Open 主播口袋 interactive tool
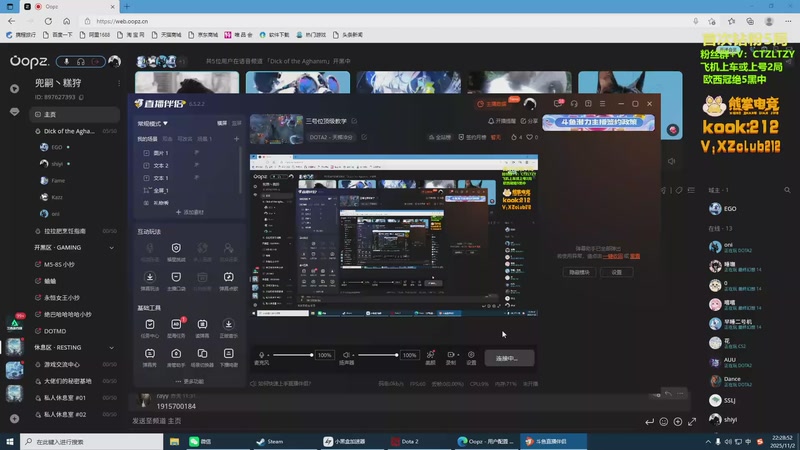Screen dimensions: 800x450 click(x=176, y=281)
